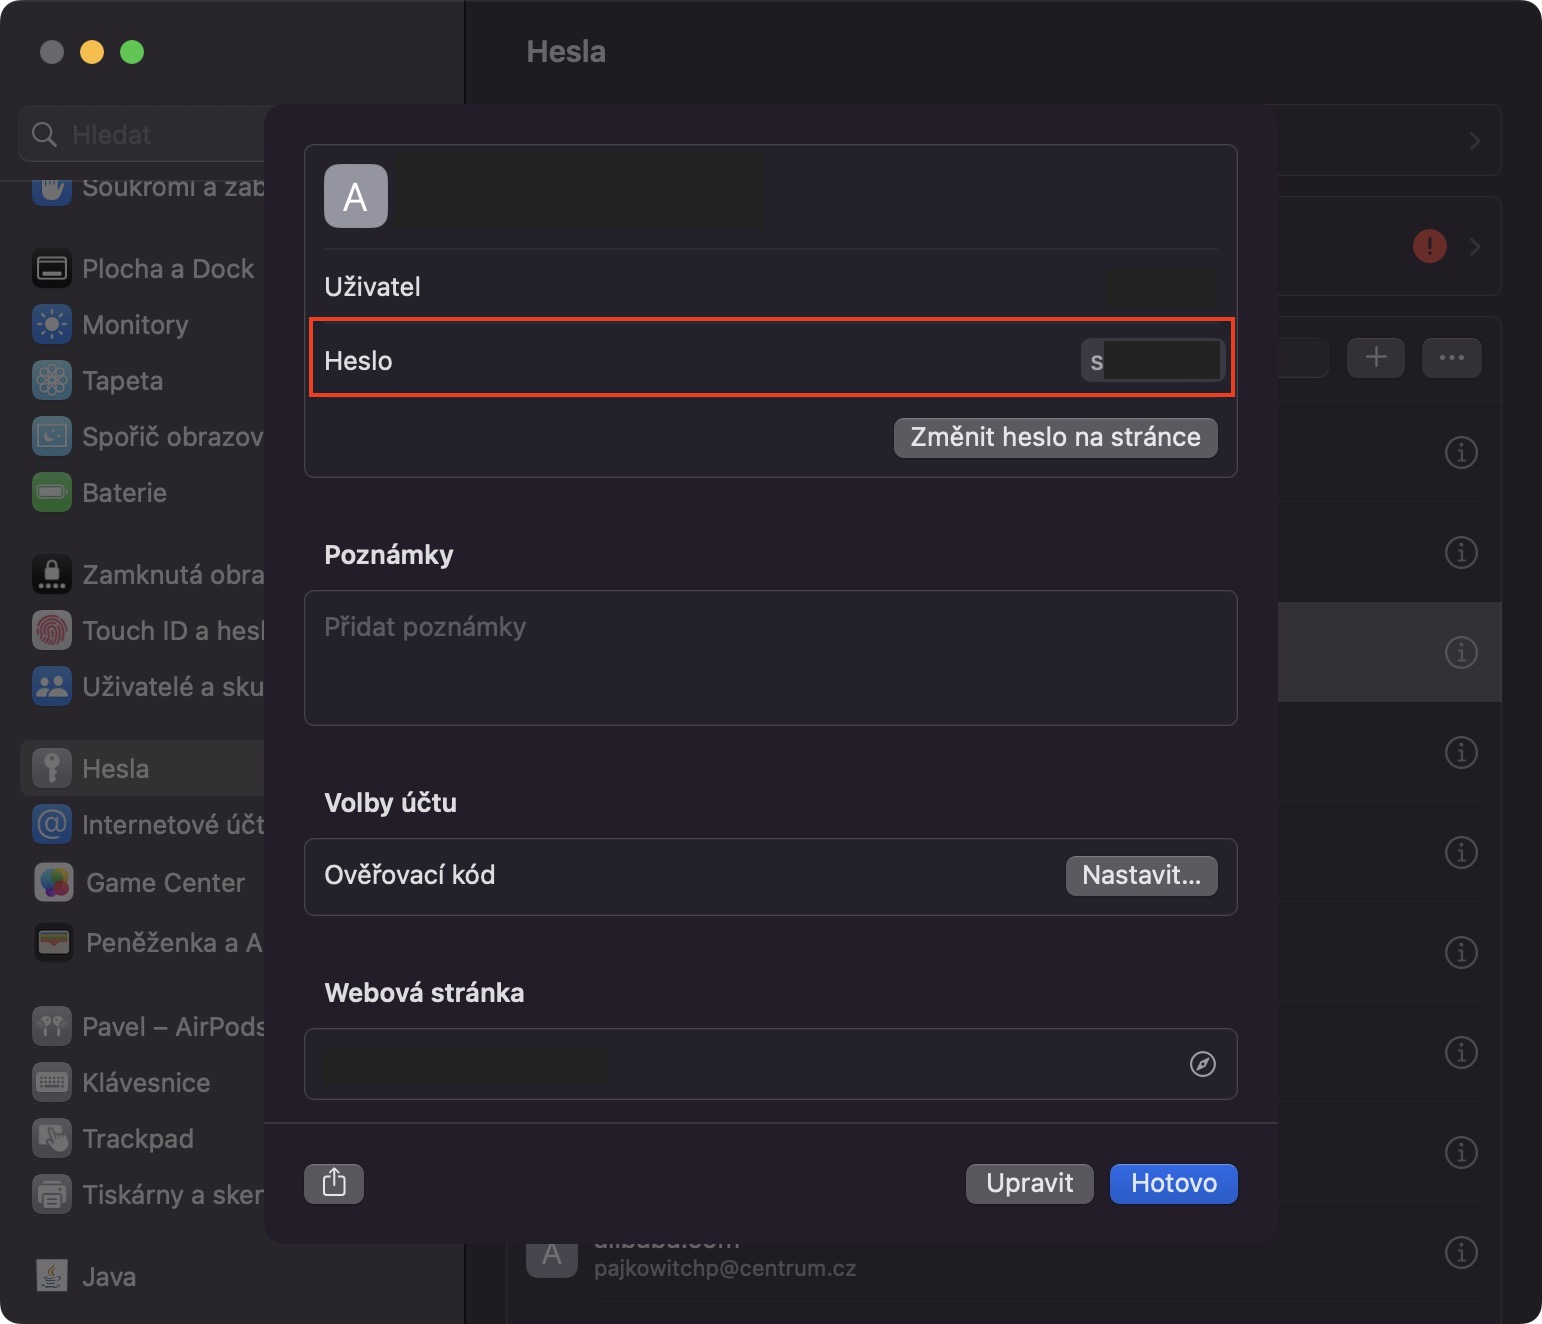Select Trackpad in the sidebar
Image resolution: width=1542 pixels, height=1324 pixels.
pyautogui.click(x=138, y=1139)
